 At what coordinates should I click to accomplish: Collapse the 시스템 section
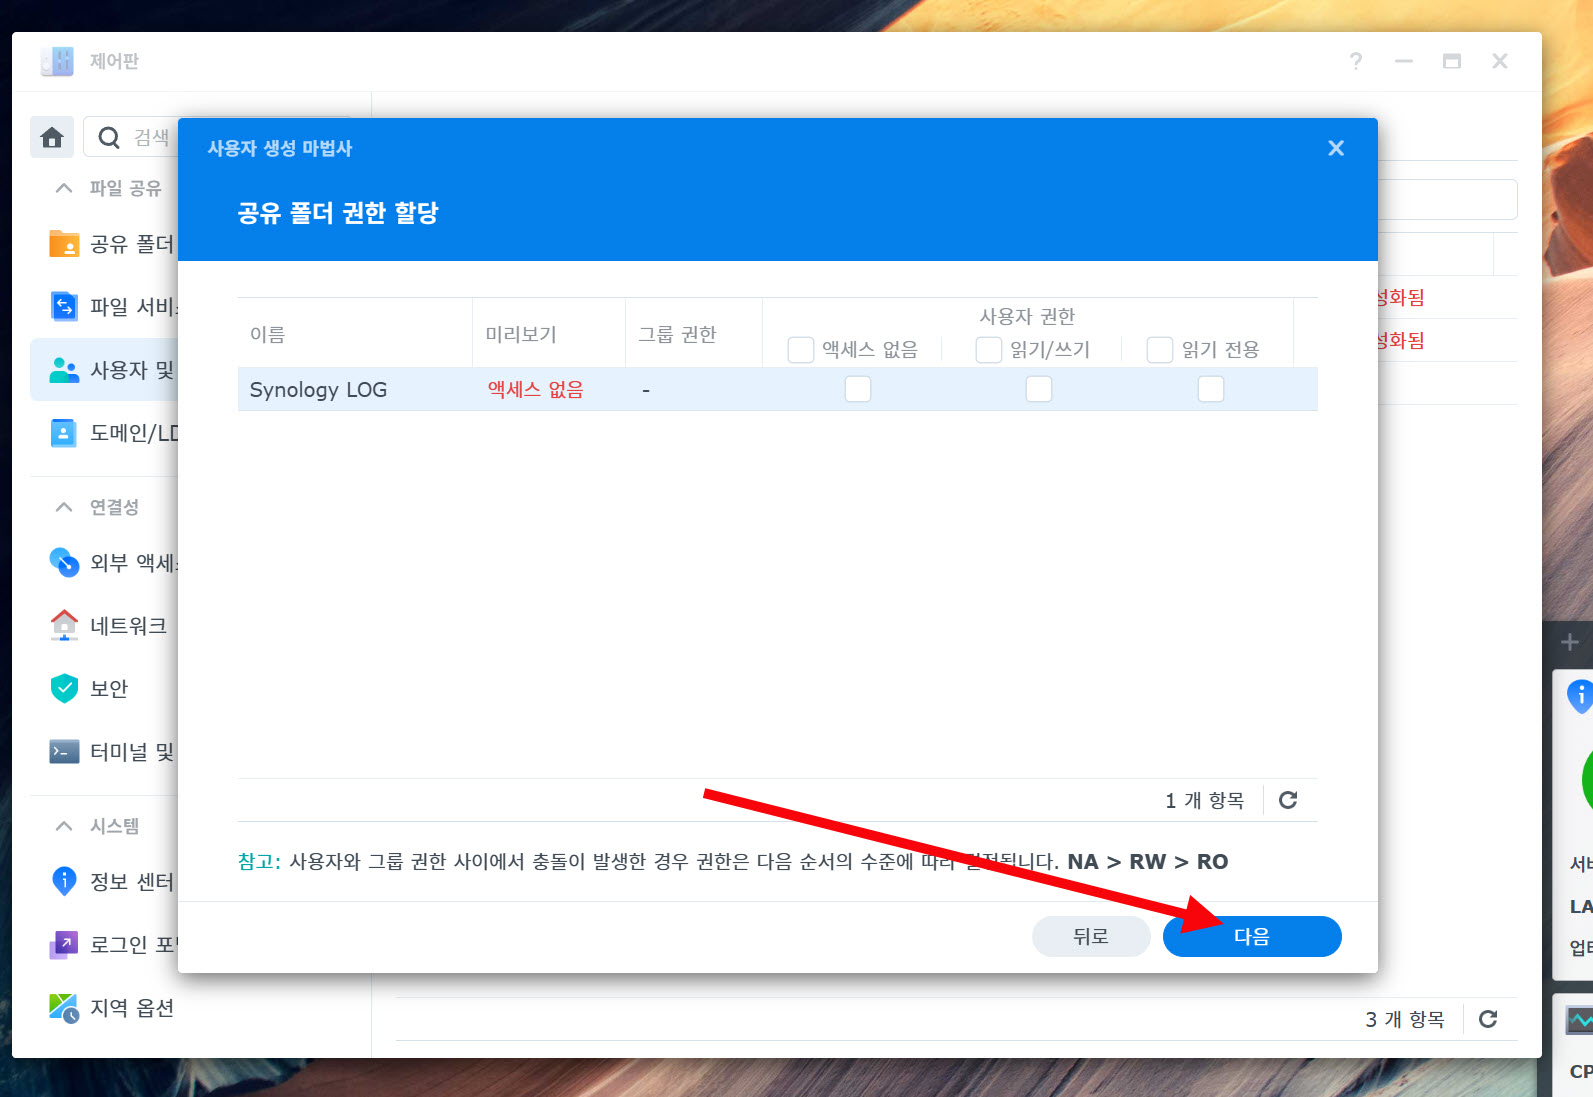coord(64,826)
